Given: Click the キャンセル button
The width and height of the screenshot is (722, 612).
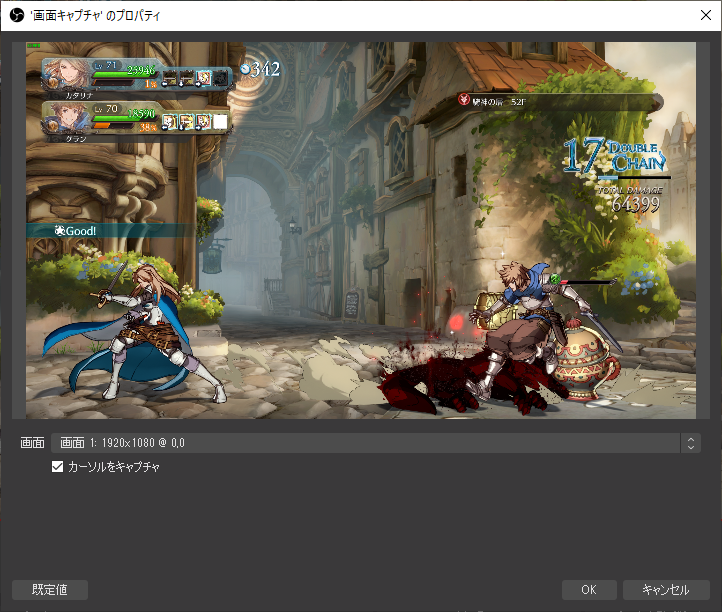Looking at the screenshot, I should [x=666, y=589].
